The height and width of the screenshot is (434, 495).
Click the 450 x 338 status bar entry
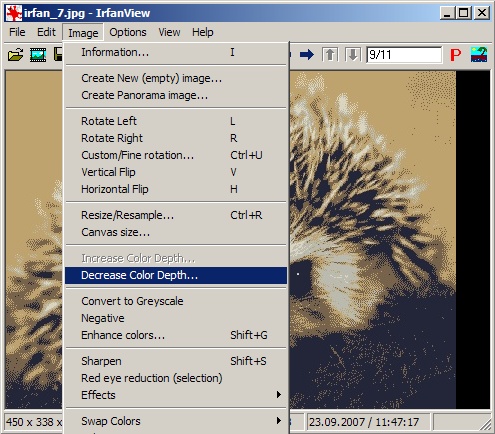[33, 422]
